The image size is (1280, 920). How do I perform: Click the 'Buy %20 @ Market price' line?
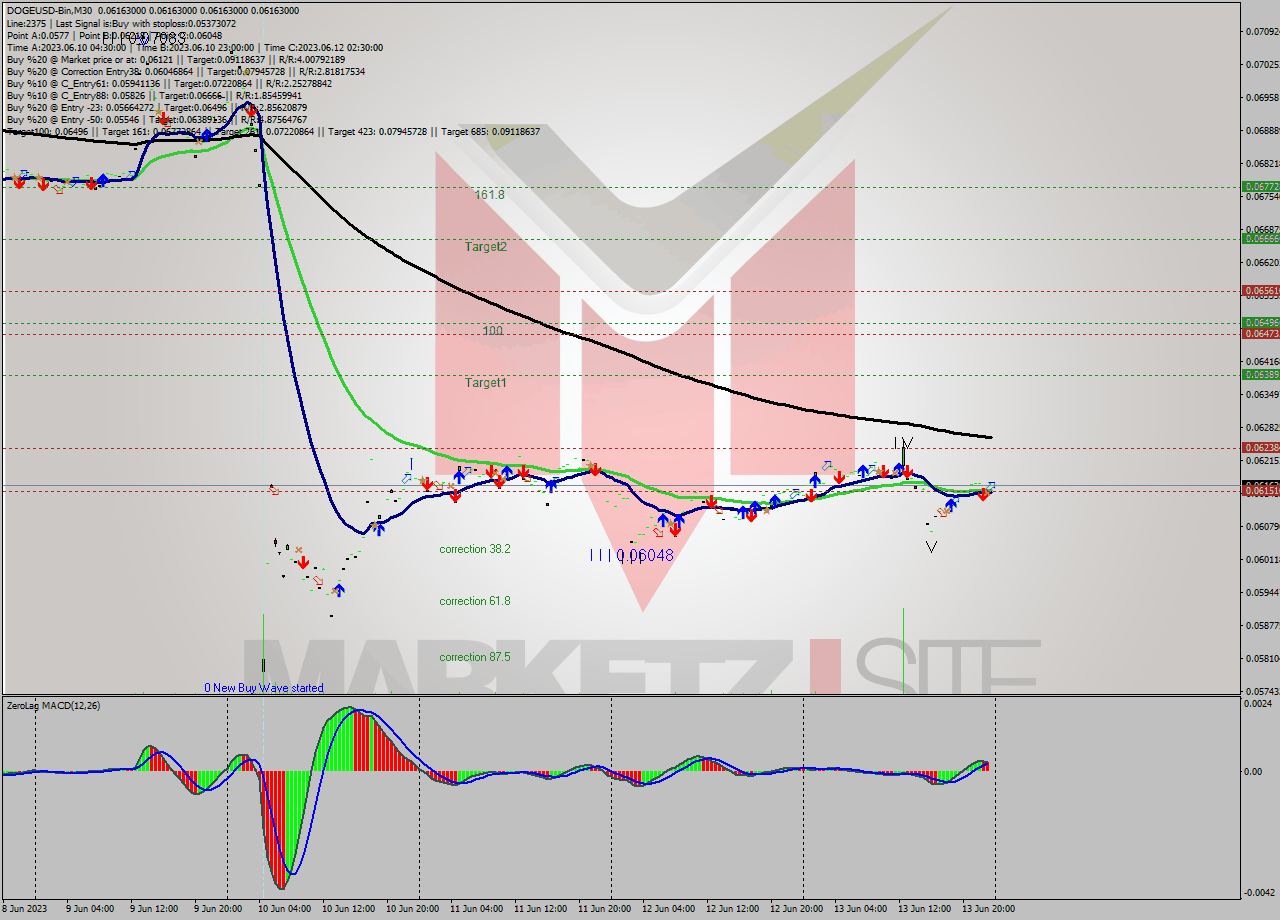(x=175, y=59)
